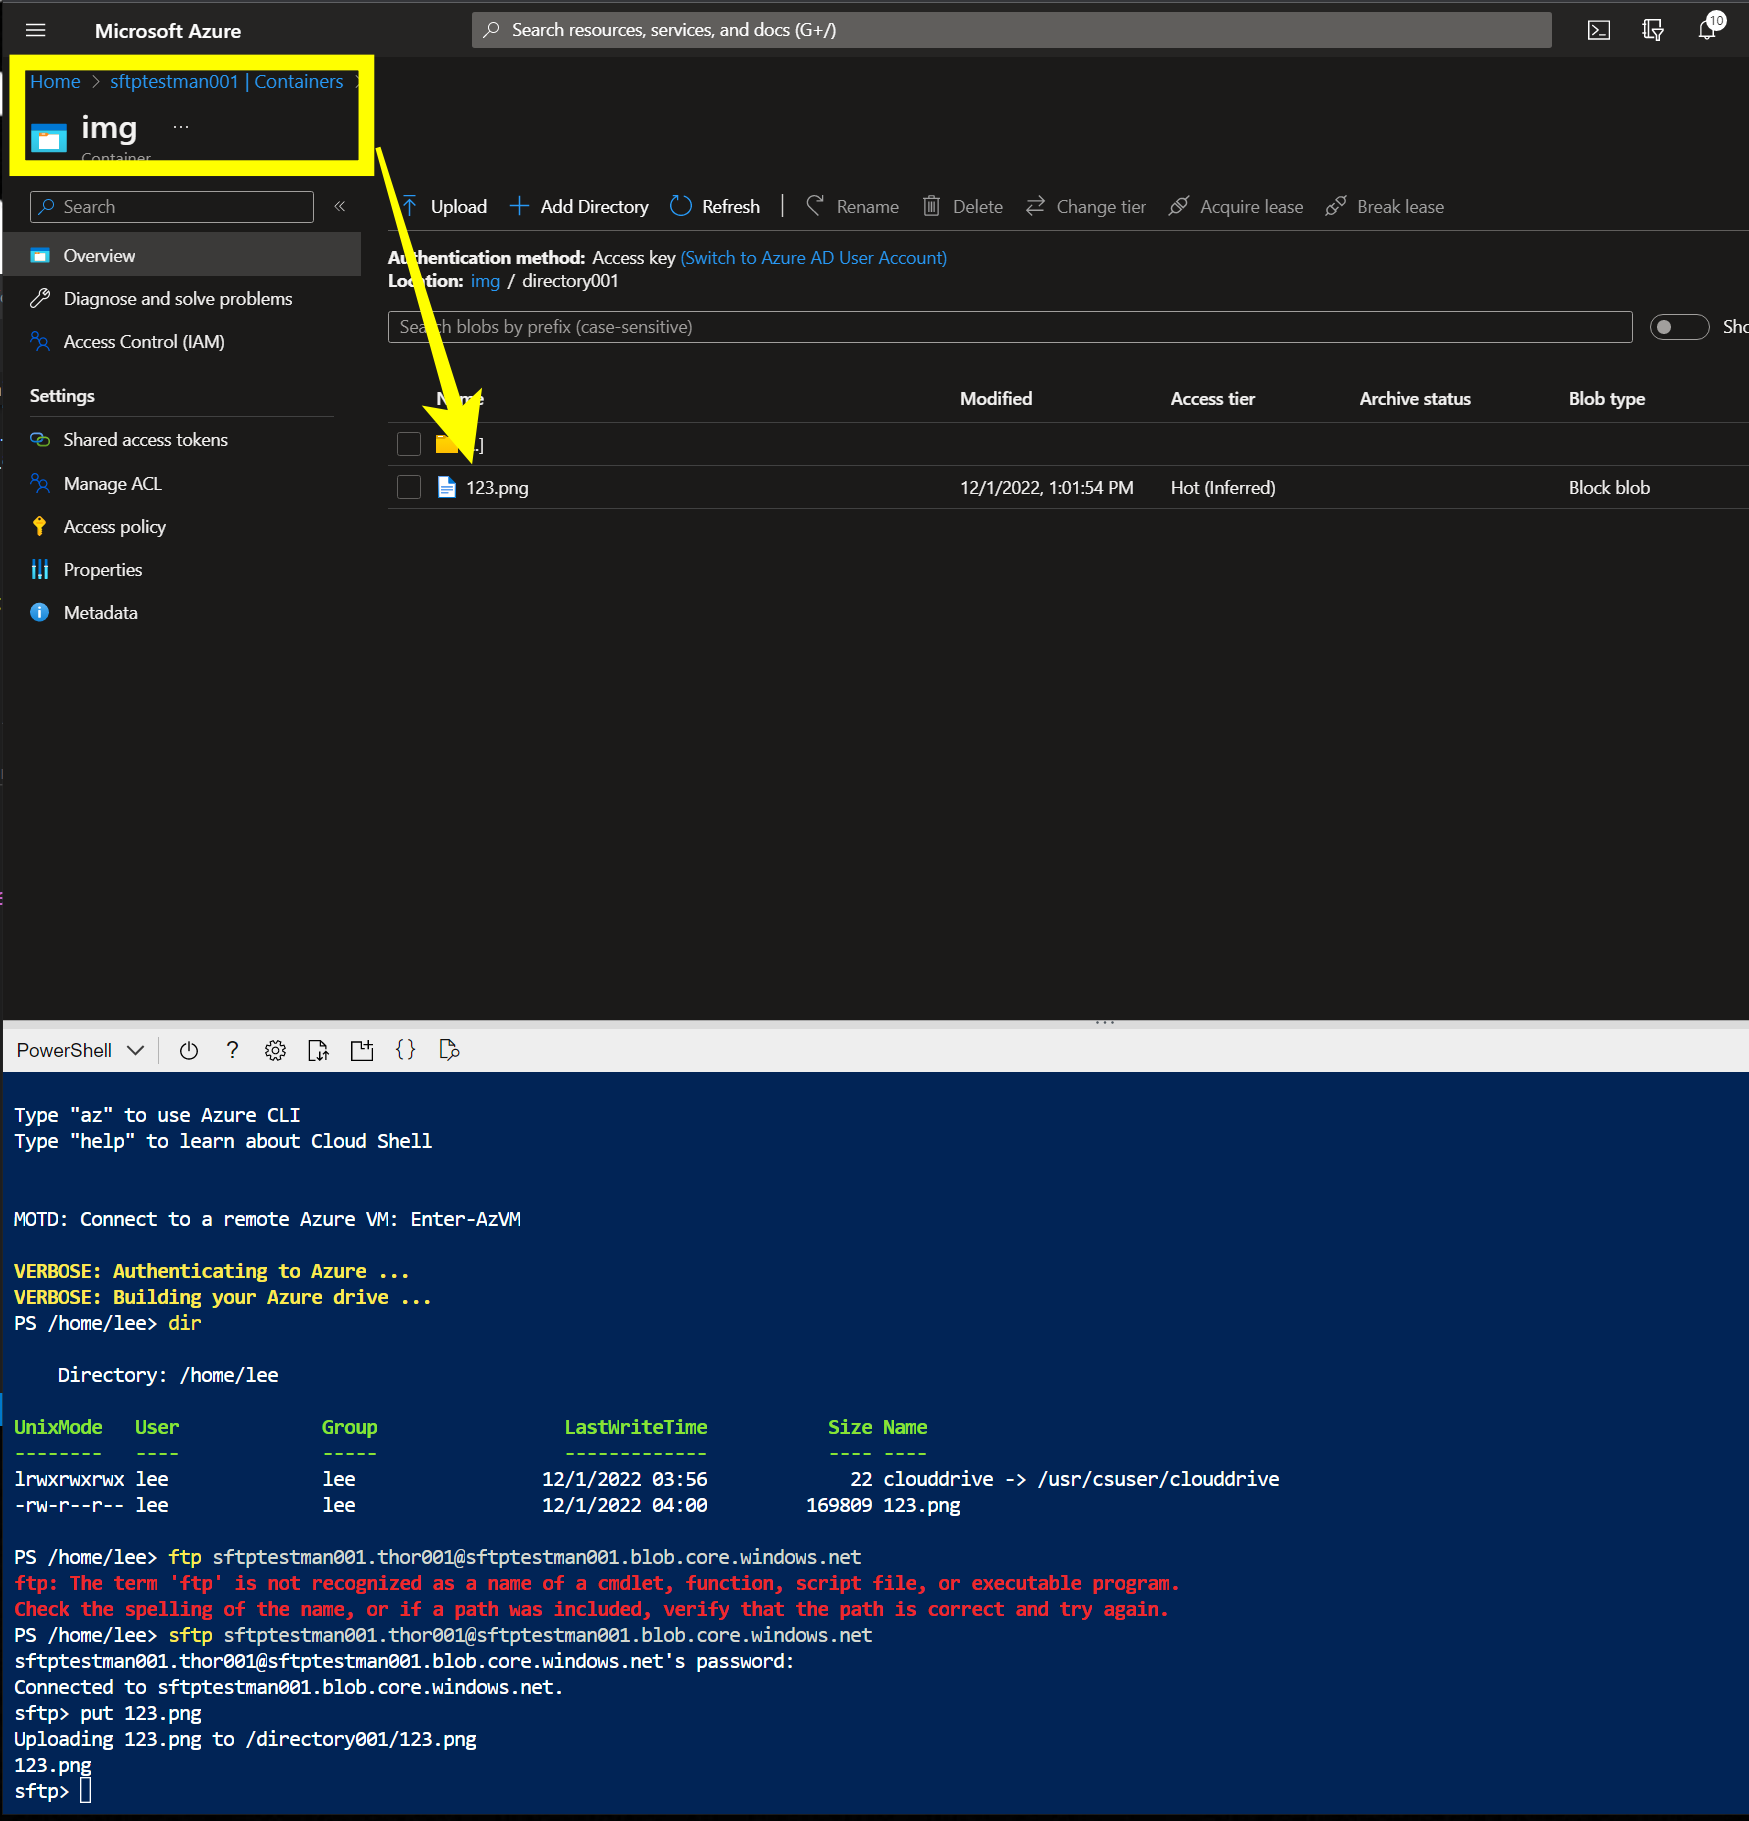This screenshot has height=1821, width=1749.
Task: Click Acquire lease
Action: [1236, 206]
